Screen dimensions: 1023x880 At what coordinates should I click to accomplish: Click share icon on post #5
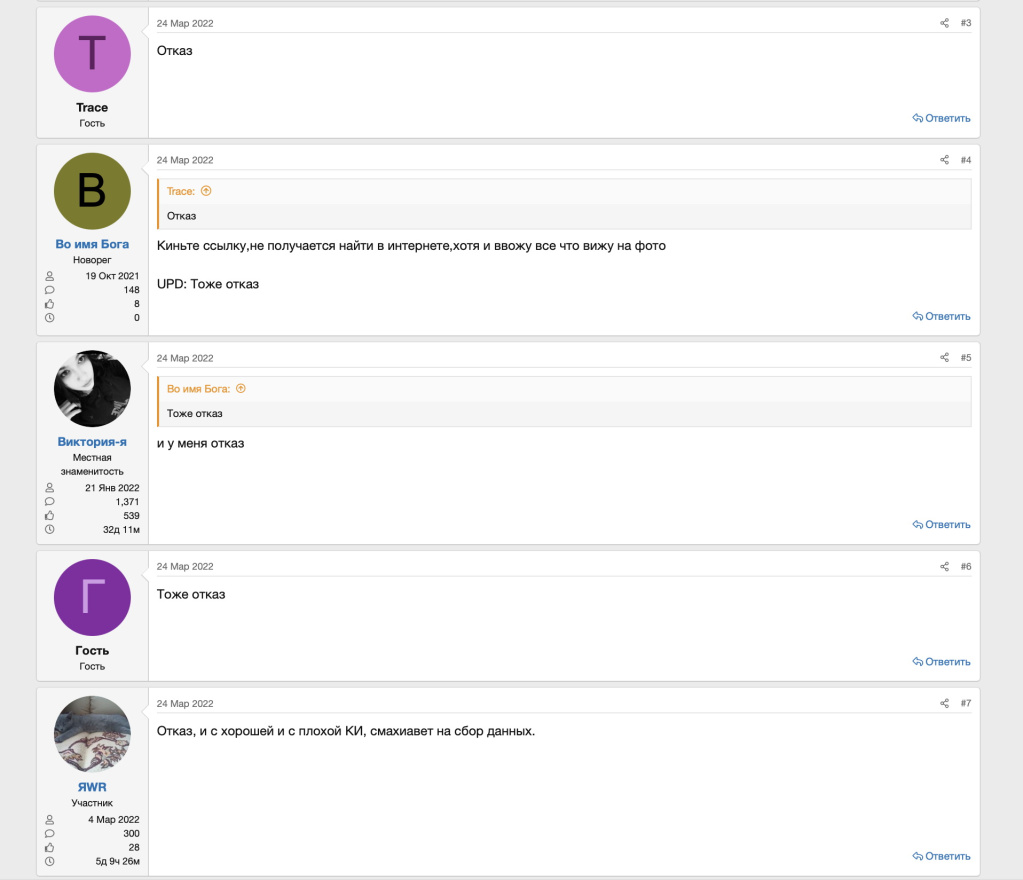[944, 358]
